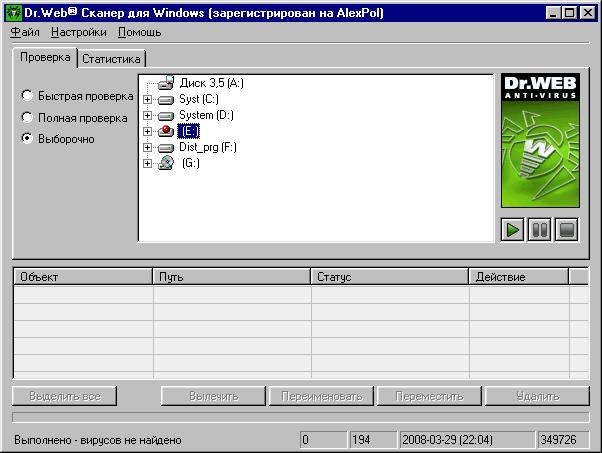Screen dimensions: 602x453
Task: Stop the scan with the stop button
Action: [567, 230]
